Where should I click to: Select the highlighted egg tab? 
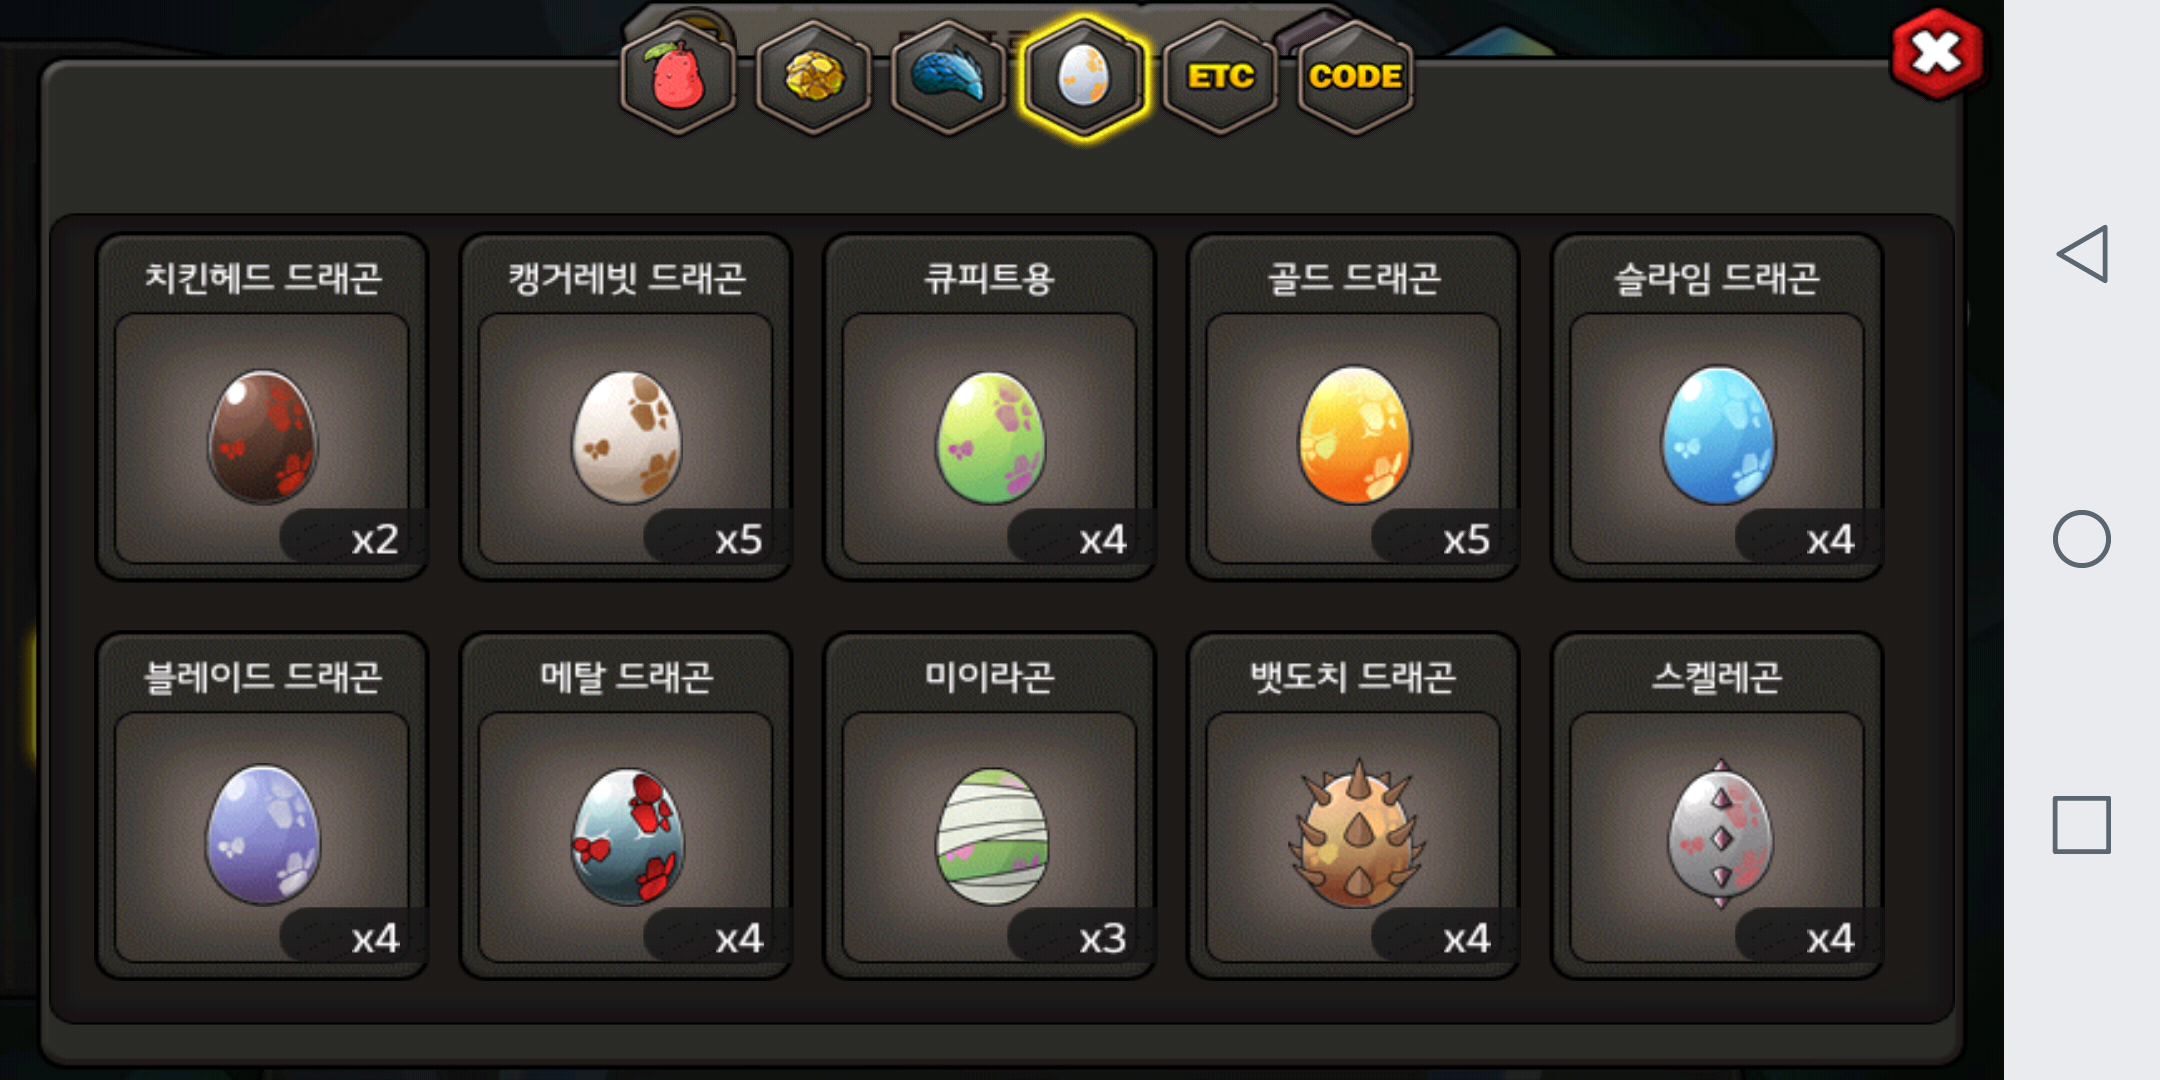click(1084, 77)
